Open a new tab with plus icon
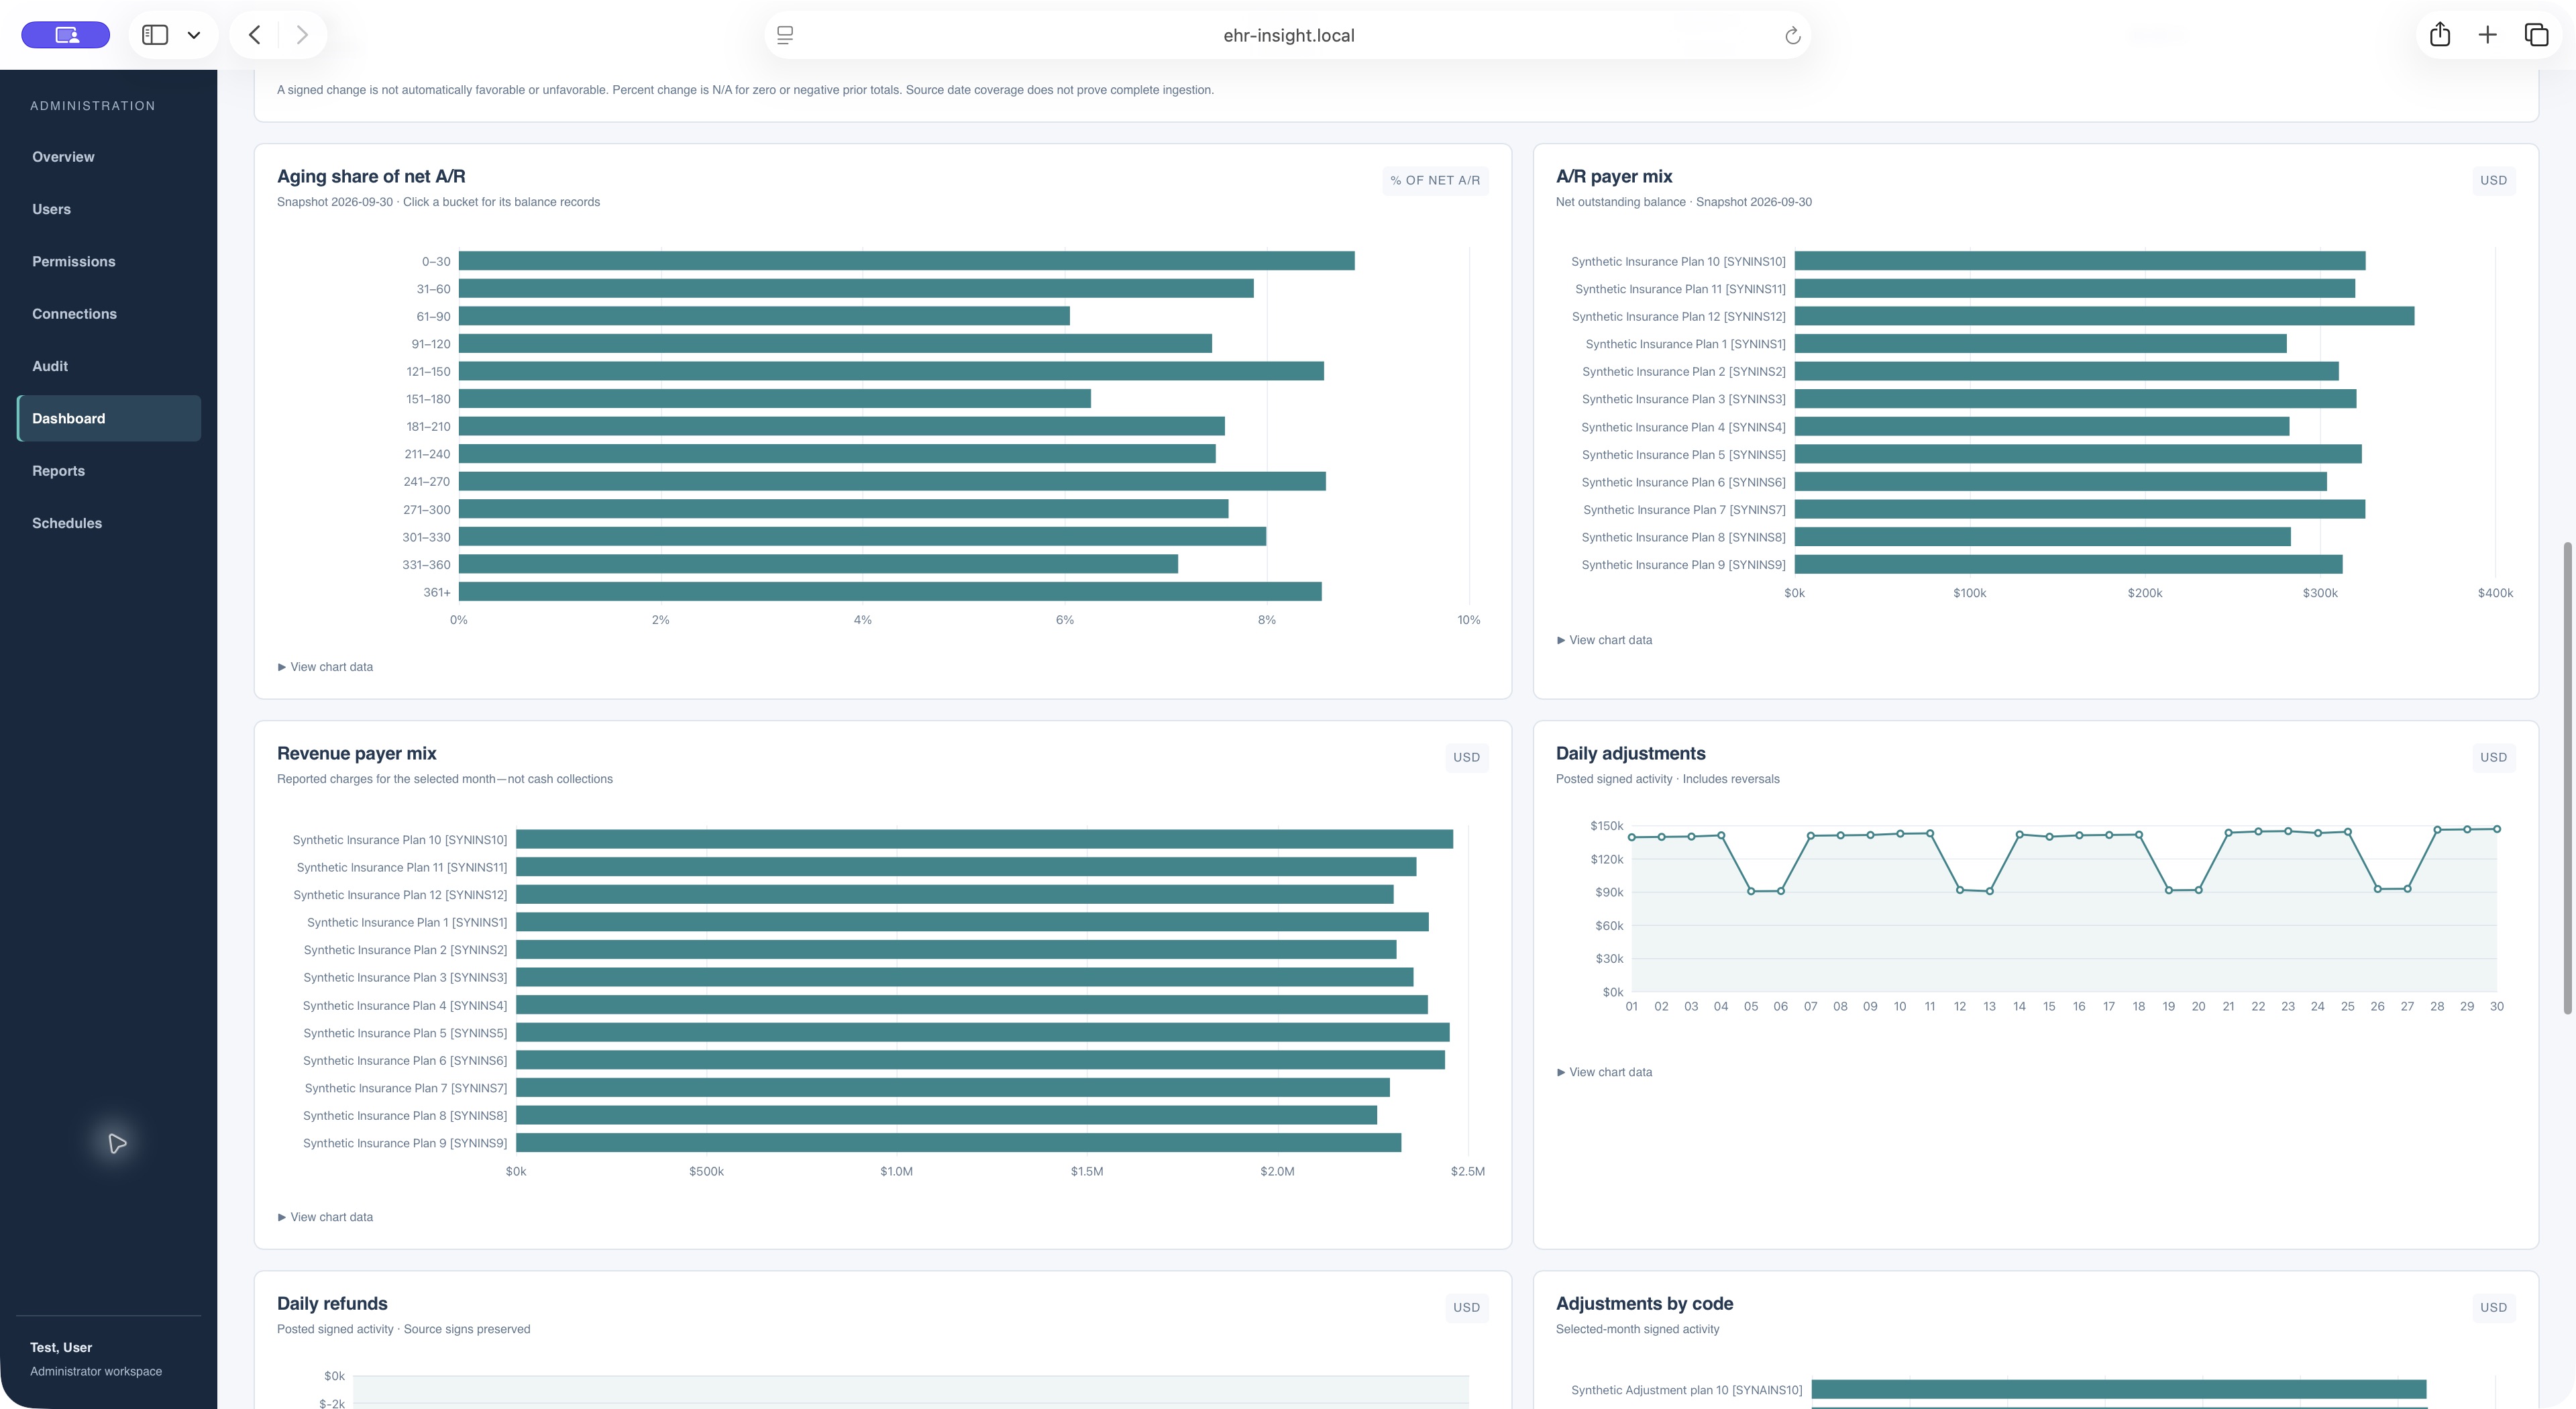The height and width of the screenshot is (1409, 2576). [2488, 35]
